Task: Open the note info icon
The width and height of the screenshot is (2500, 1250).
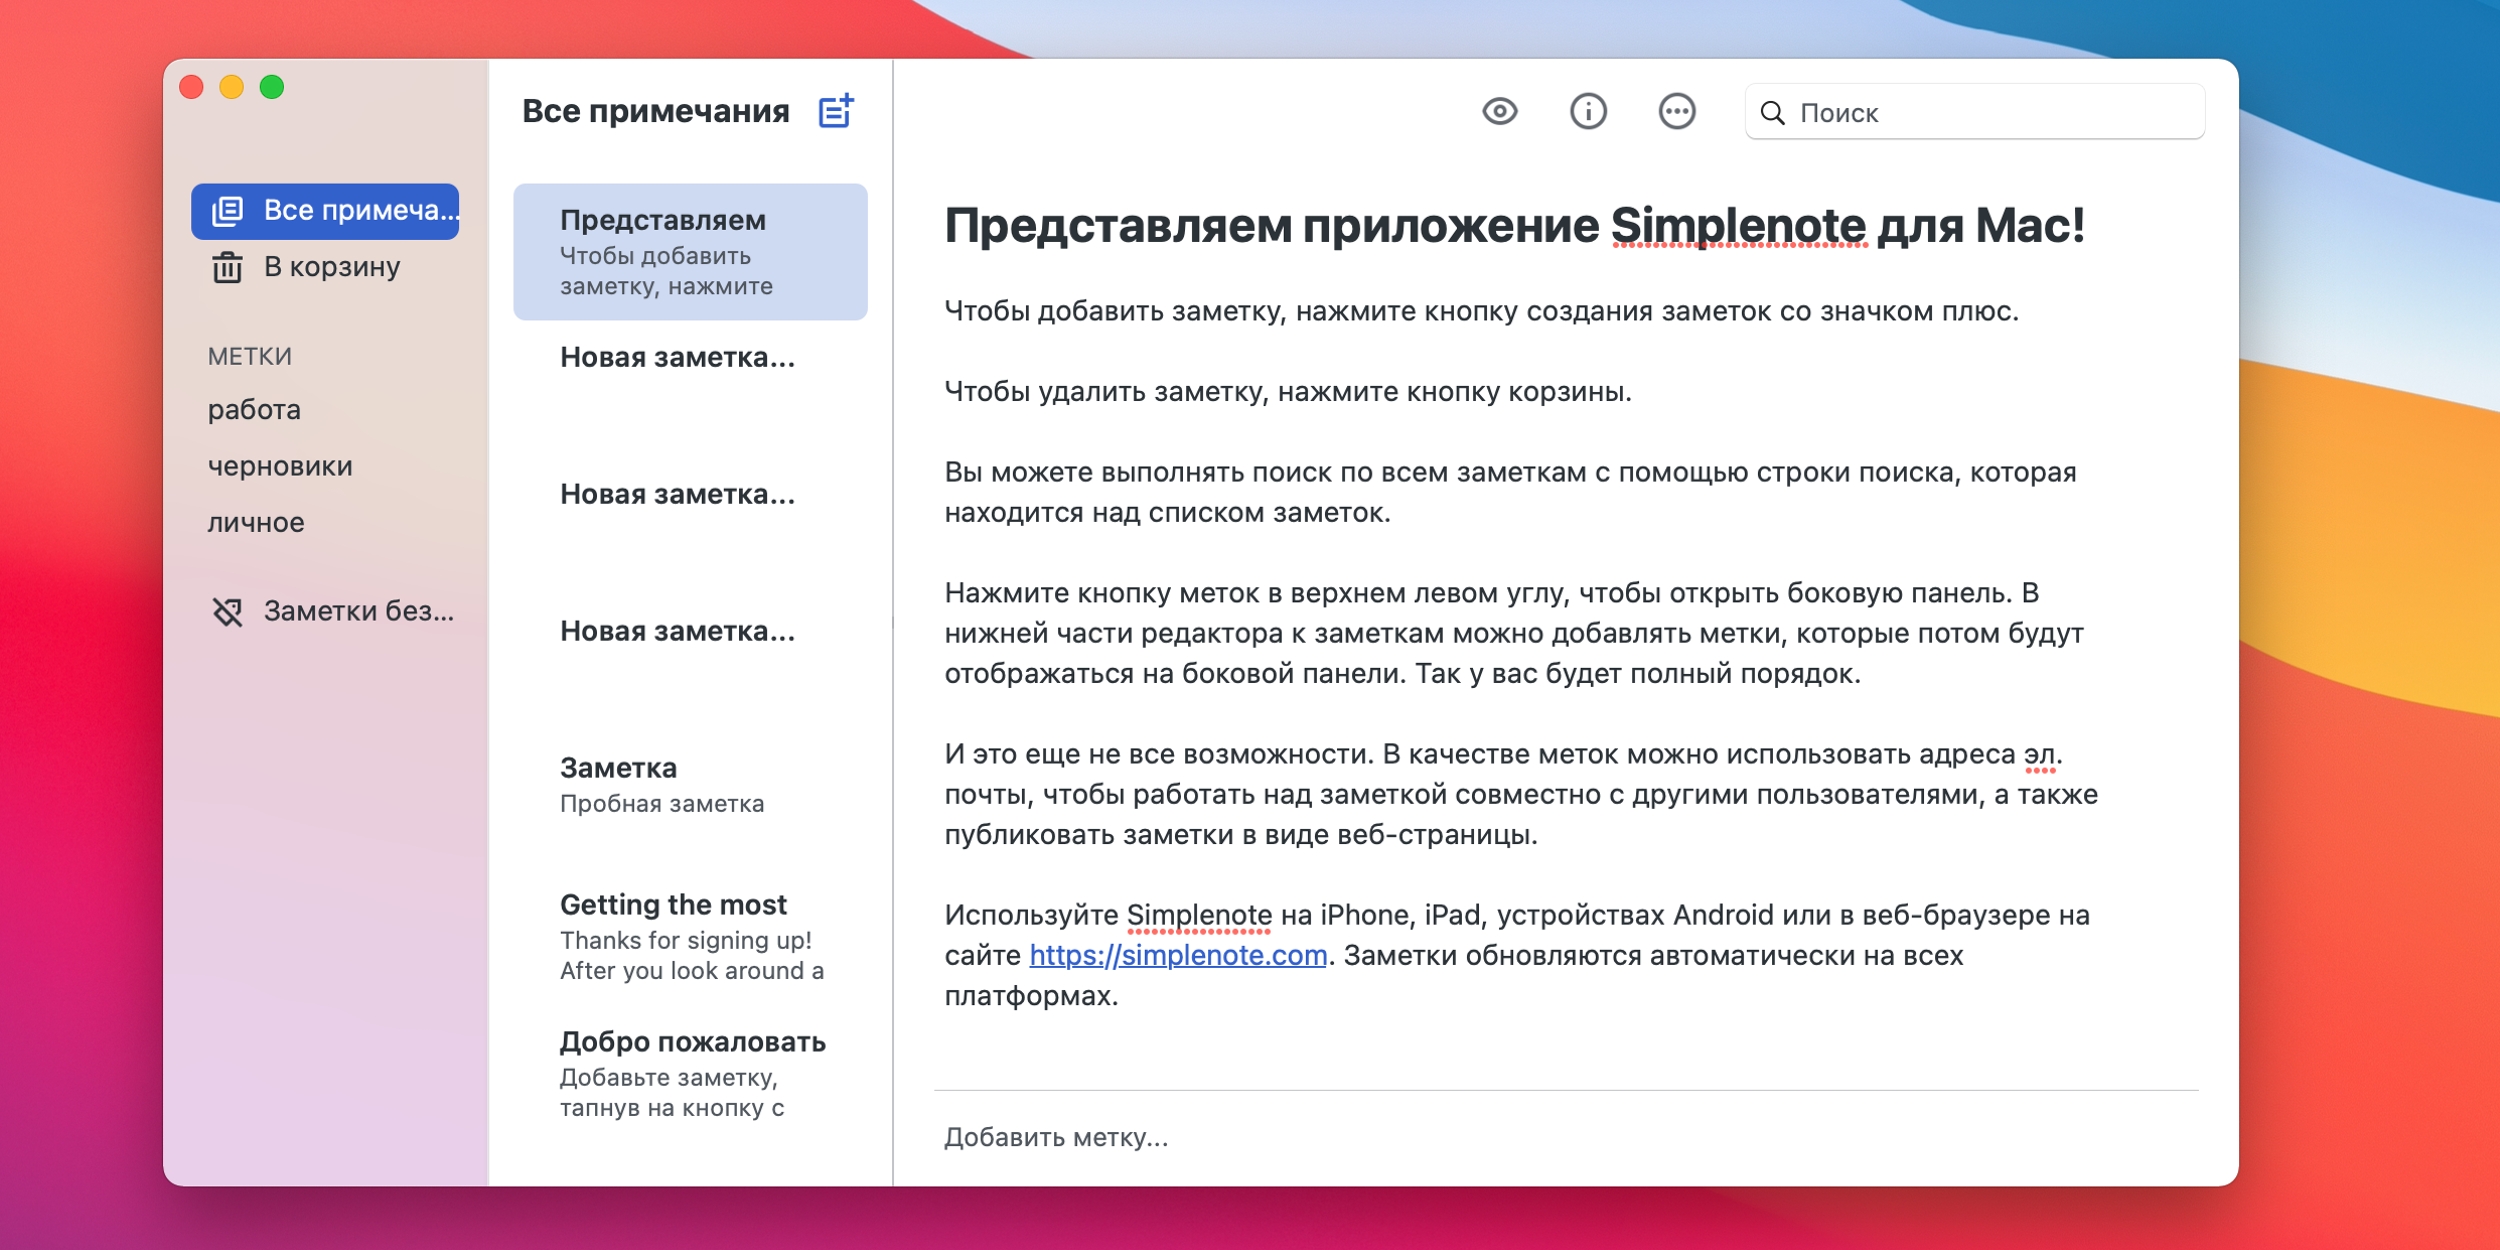Action: [1587, 111]
